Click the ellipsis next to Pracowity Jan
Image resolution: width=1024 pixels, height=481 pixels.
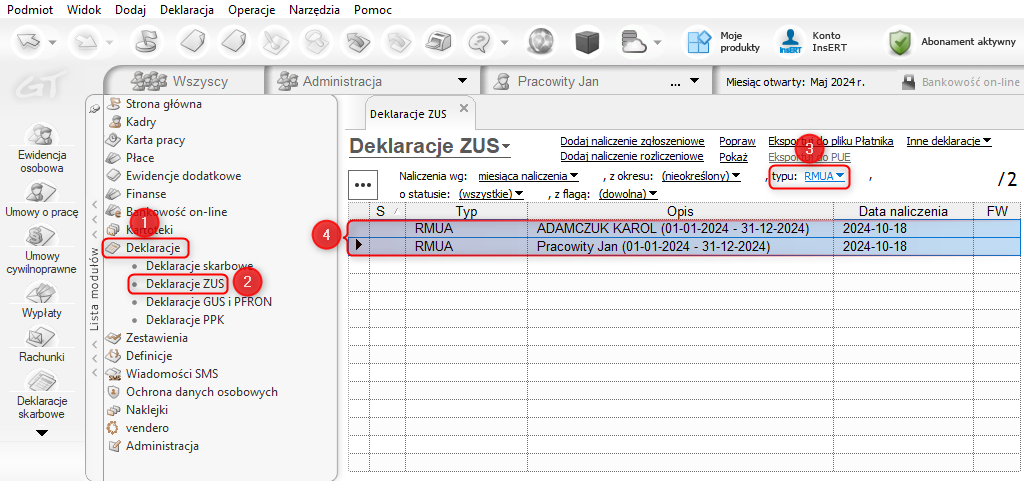[675, 83]
